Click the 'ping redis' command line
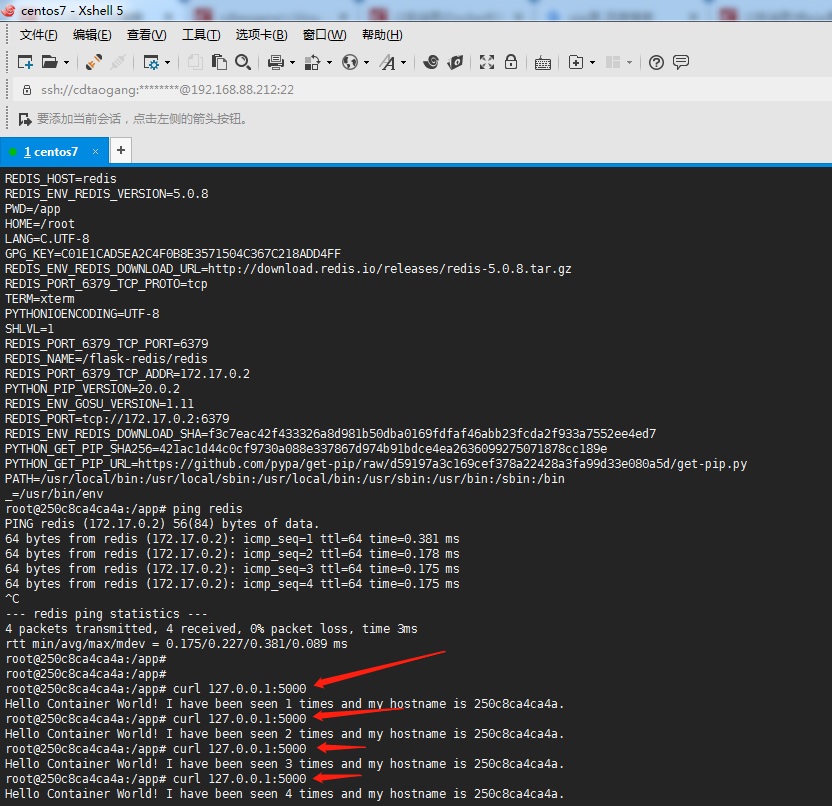 [124, 509]
